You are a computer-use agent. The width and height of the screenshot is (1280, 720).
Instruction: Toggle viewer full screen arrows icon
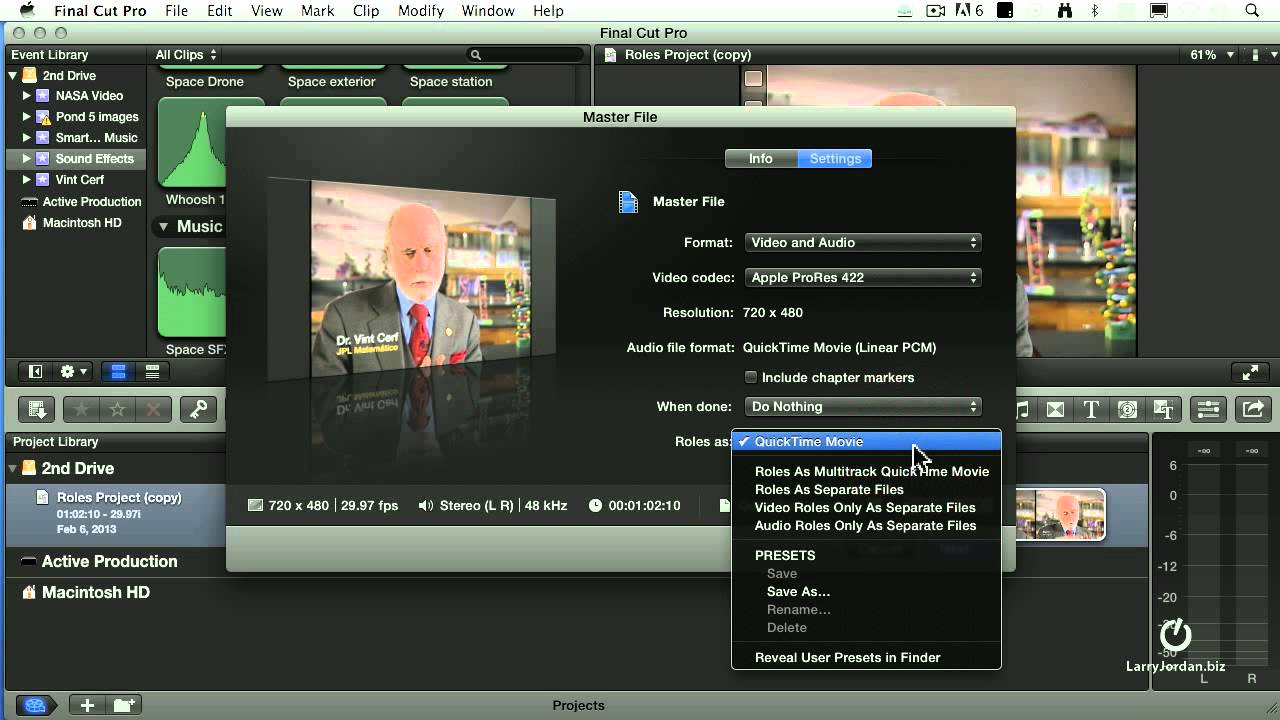point(1250,372)
